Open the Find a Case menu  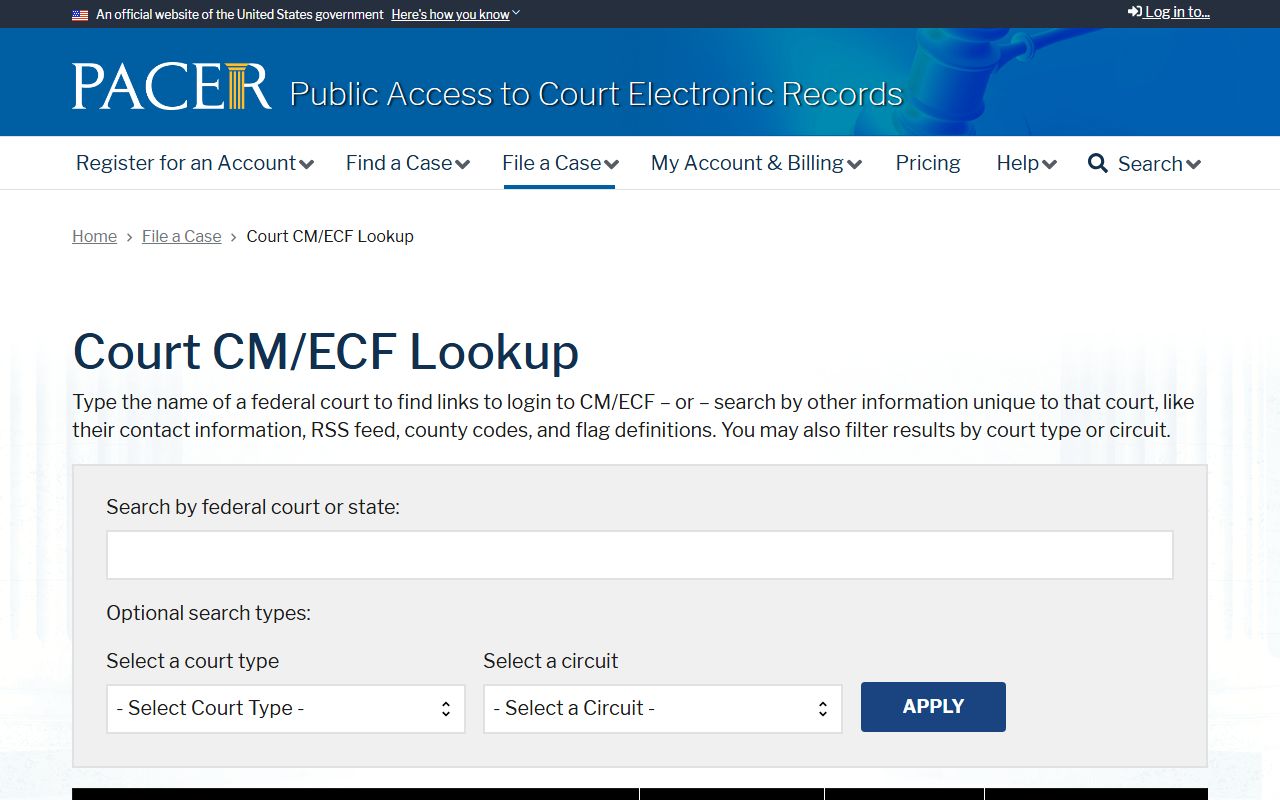(x=408, y=163)
